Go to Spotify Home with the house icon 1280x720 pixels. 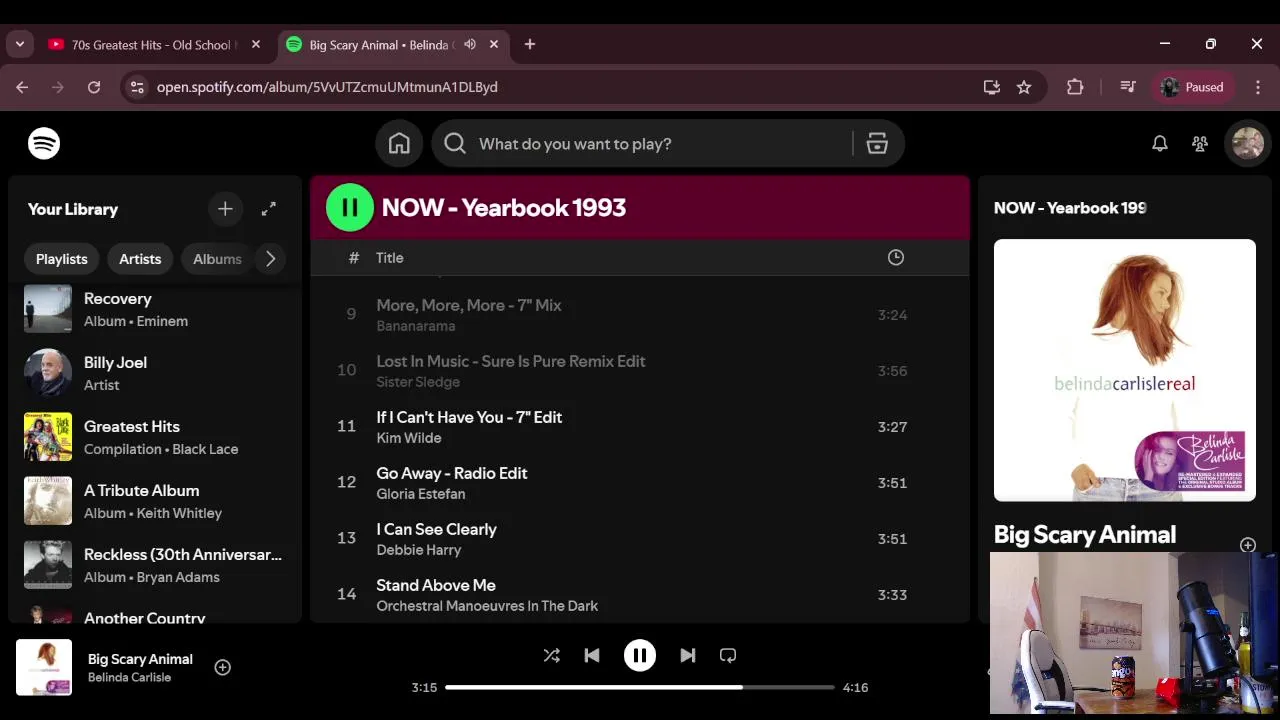(399, 144)
